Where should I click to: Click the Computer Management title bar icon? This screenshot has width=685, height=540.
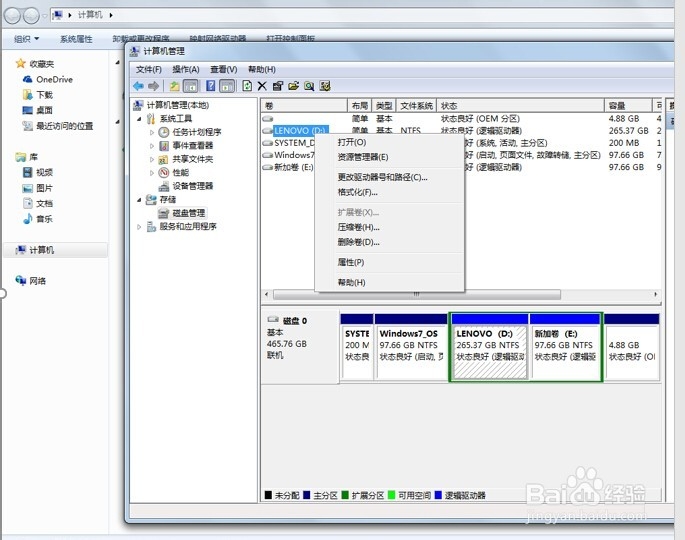pos(135,51)
